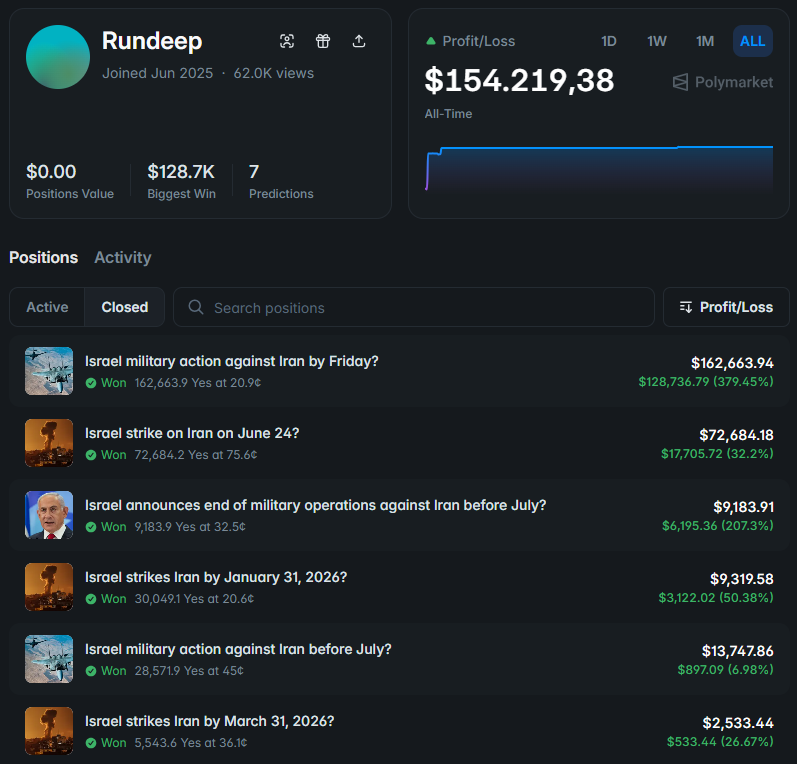This screenshot has height=764, width=797.
Task: Open 'Israel strikes Iran by January 31, 2026?'
Action: (x=216, y=577)
